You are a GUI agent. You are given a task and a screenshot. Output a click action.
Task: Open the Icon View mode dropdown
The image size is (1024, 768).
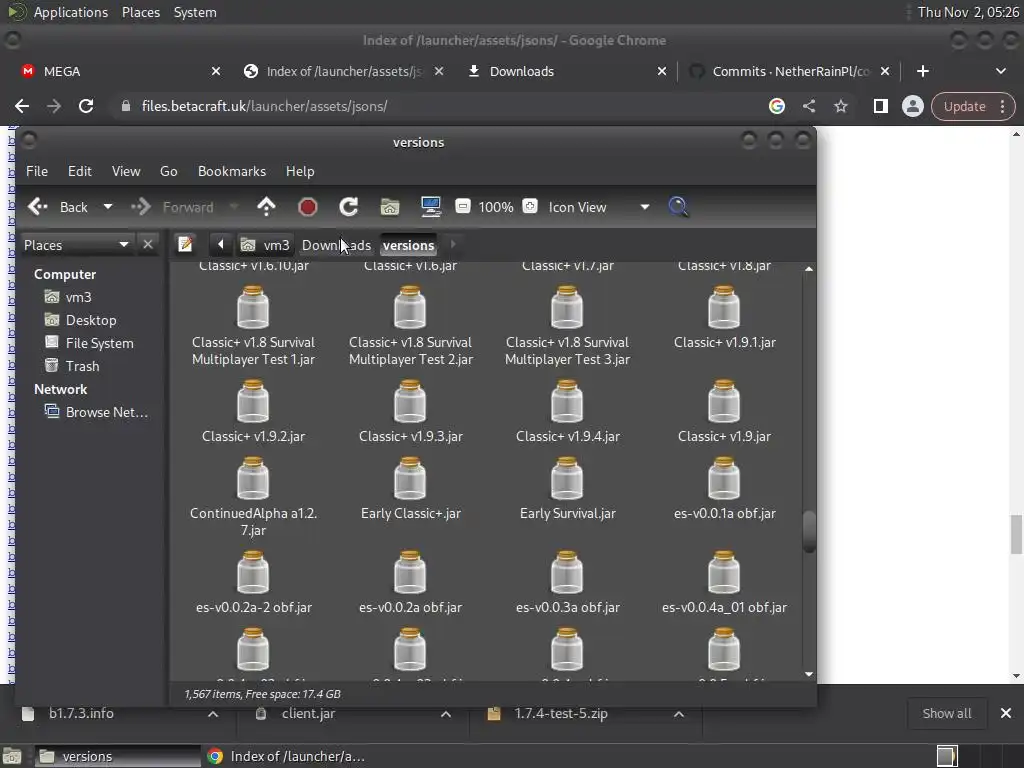point(599,207)
